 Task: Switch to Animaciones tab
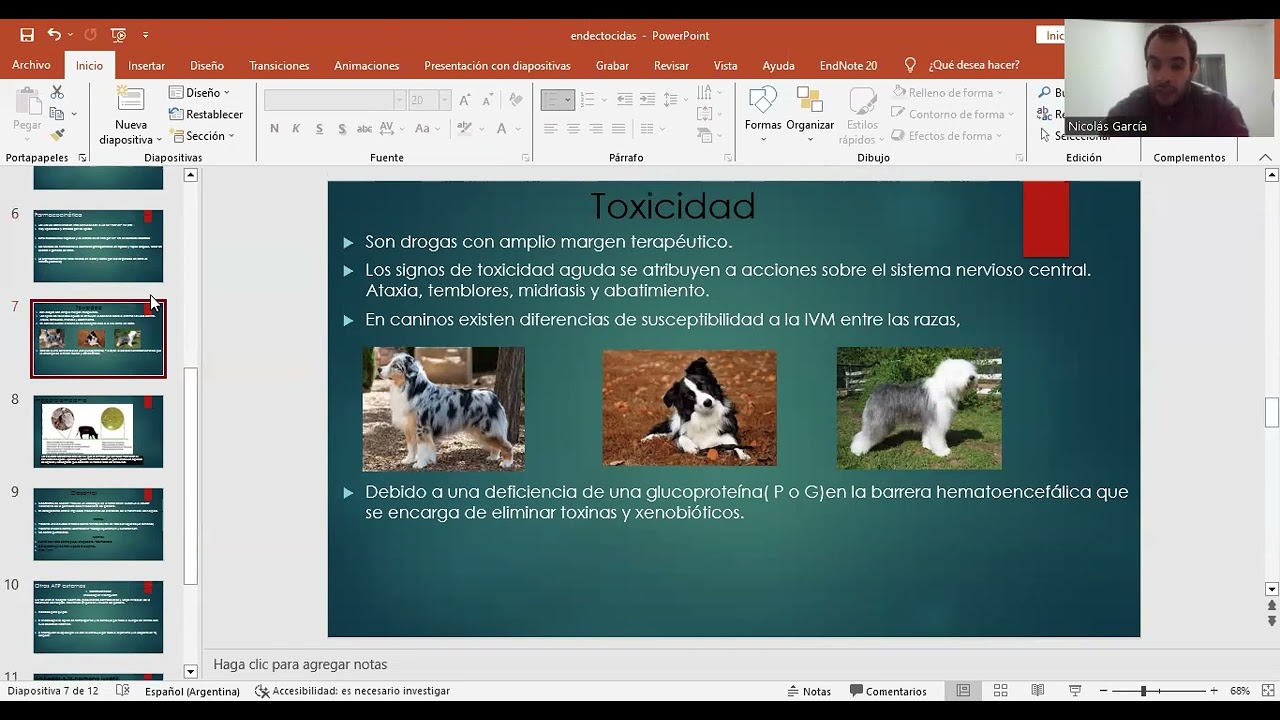tap(366, 65)
